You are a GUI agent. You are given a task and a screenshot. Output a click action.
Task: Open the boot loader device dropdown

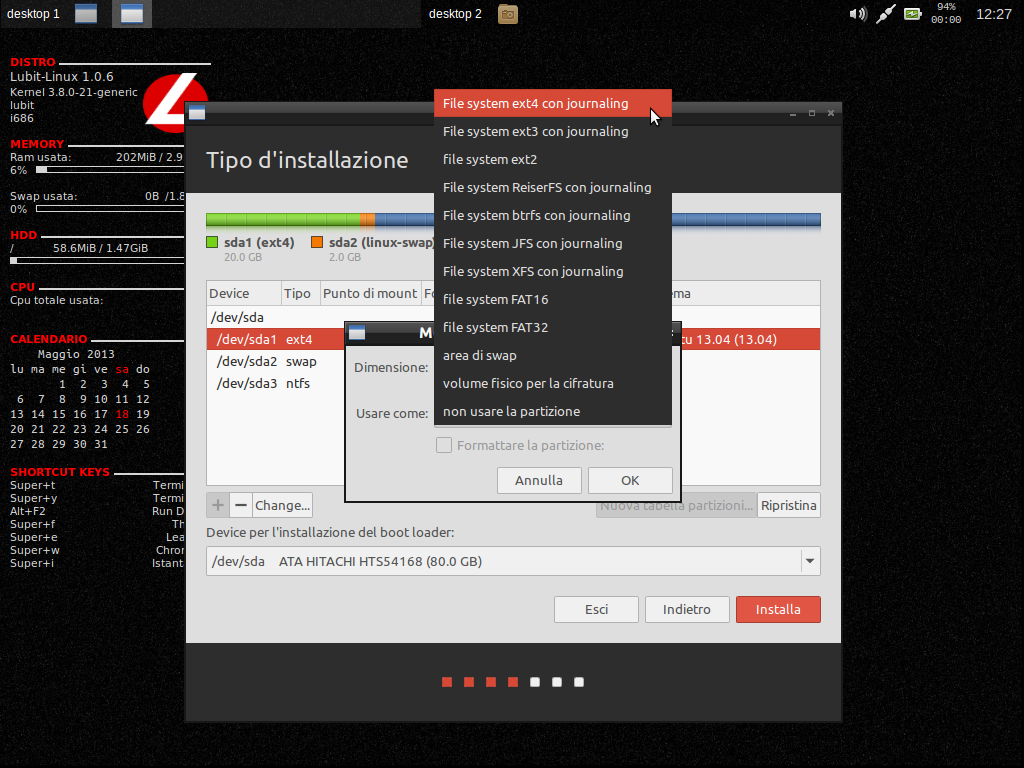809,561
